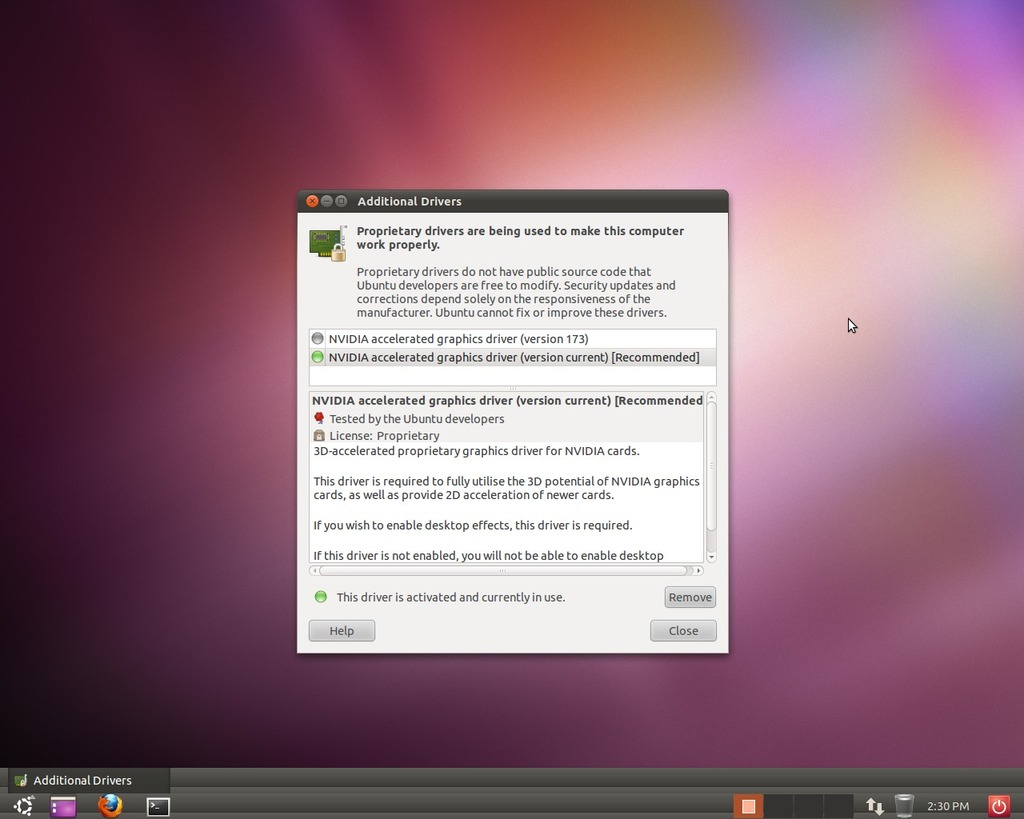This screenshot has height=819, width=1024.
Task: Select NVIDIA driver version 173 row
Action: pyautogui.click(x=513, y=338)
